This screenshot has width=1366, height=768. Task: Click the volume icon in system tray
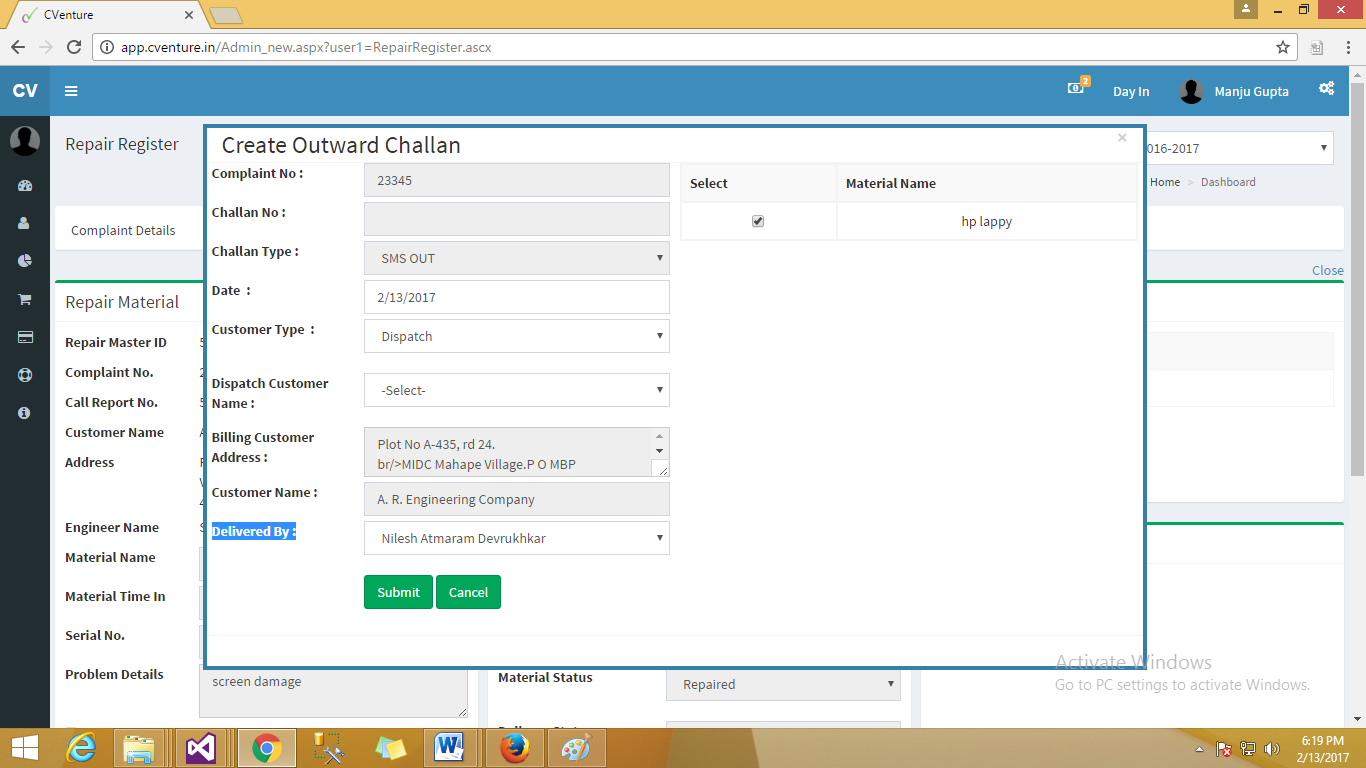coord(1272,748)
